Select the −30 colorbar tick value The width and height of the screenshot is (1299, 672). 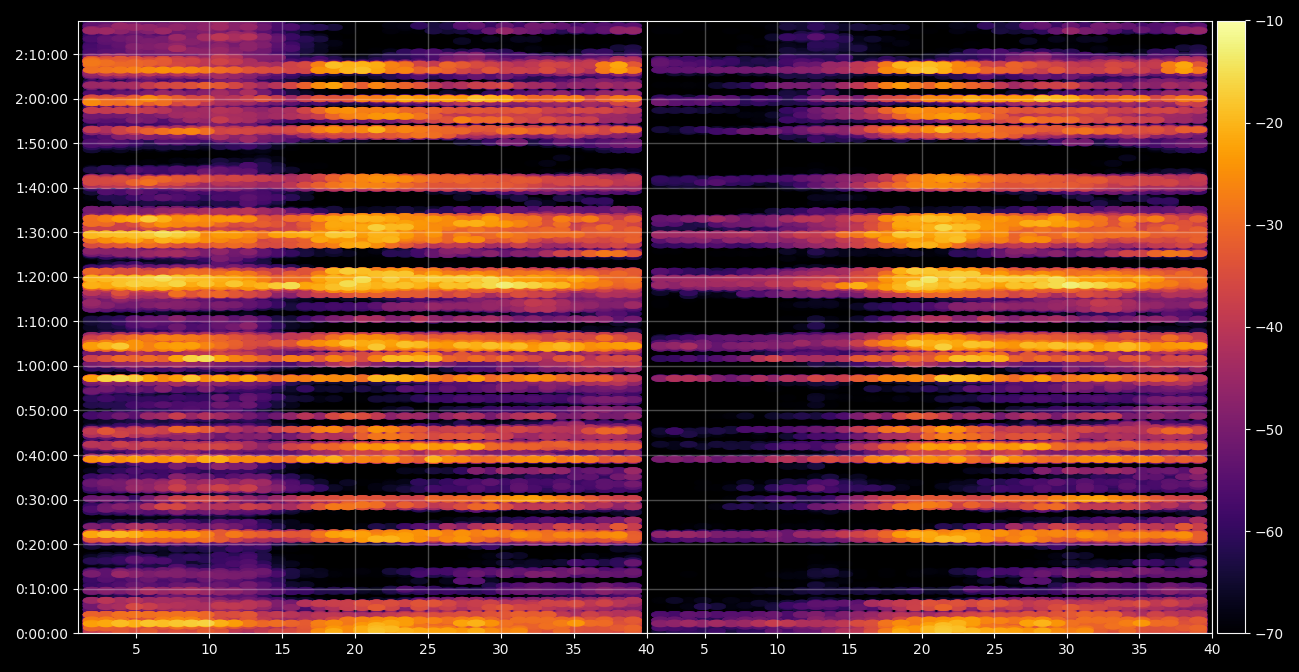1269,225
